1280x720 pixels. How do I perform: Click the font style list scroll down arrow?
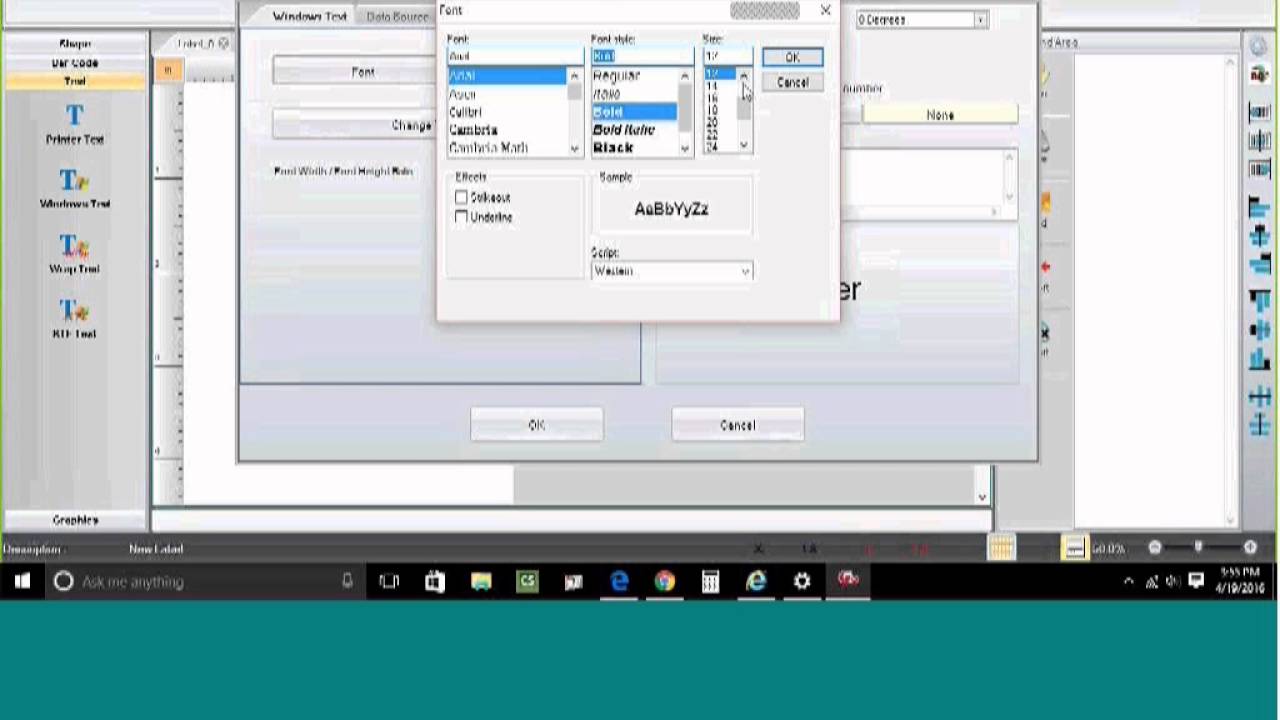coord(685,149)
